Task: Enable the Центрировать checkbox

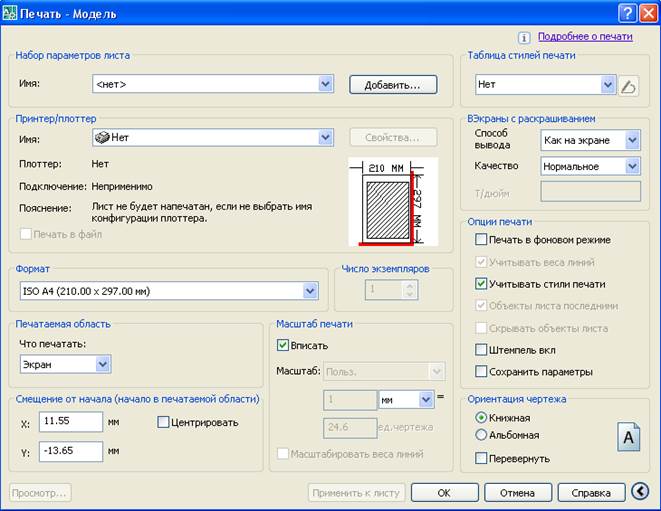Action: [163, 422]
